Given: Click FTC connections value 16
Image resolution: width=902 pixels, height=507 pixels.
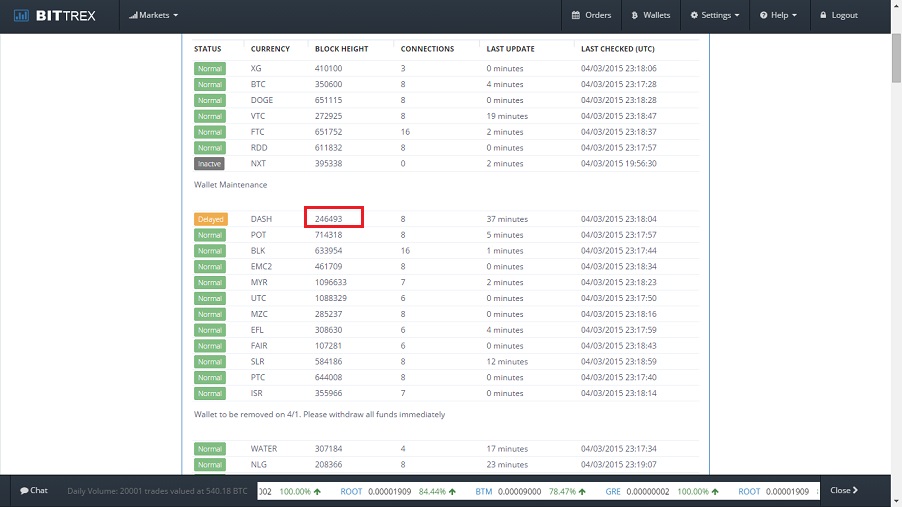Looking at the screenshot, I should 405,132.
